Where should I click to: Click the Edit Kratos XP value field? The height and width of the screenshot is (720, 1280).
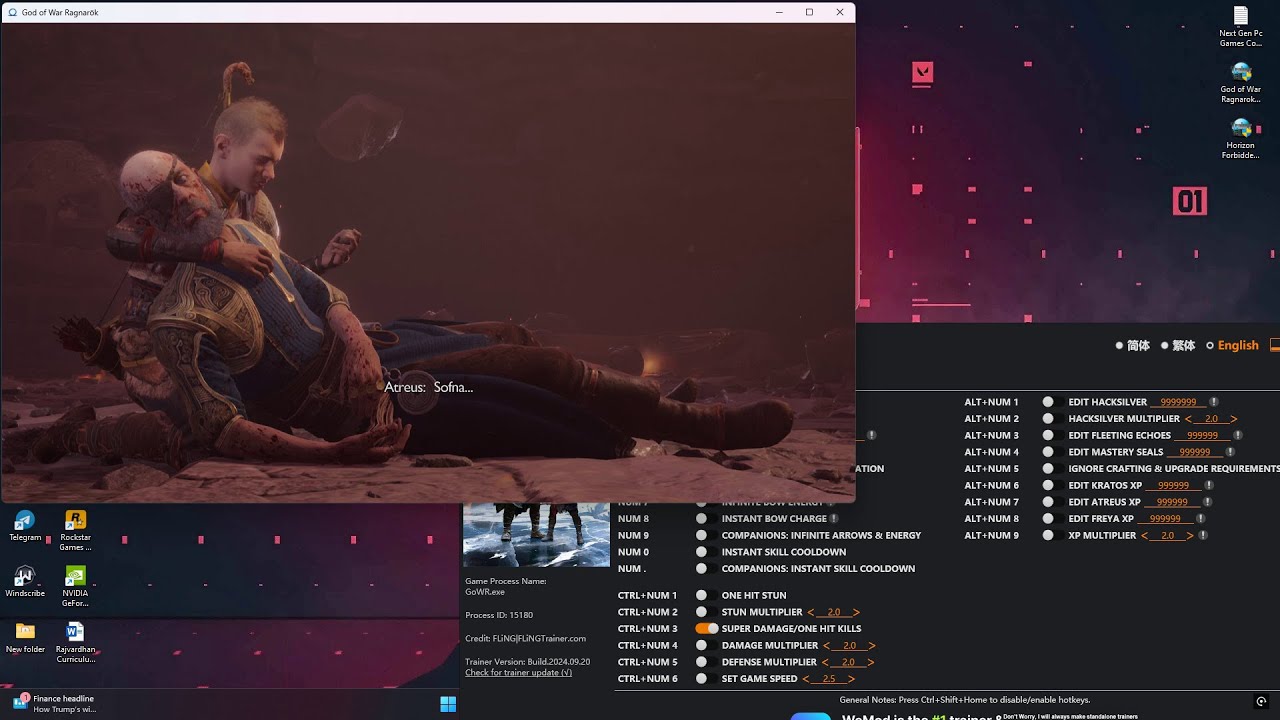click(1174, 486)
